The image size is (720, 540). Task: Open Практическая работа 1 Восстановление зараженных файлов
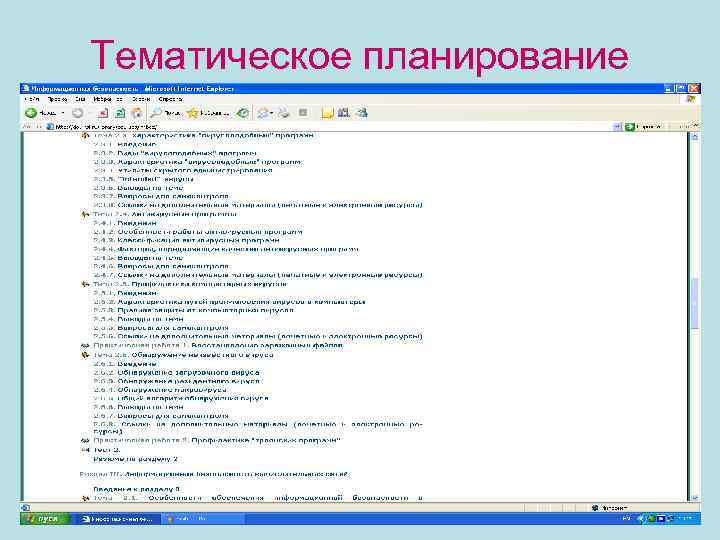[x=218, y=345]
